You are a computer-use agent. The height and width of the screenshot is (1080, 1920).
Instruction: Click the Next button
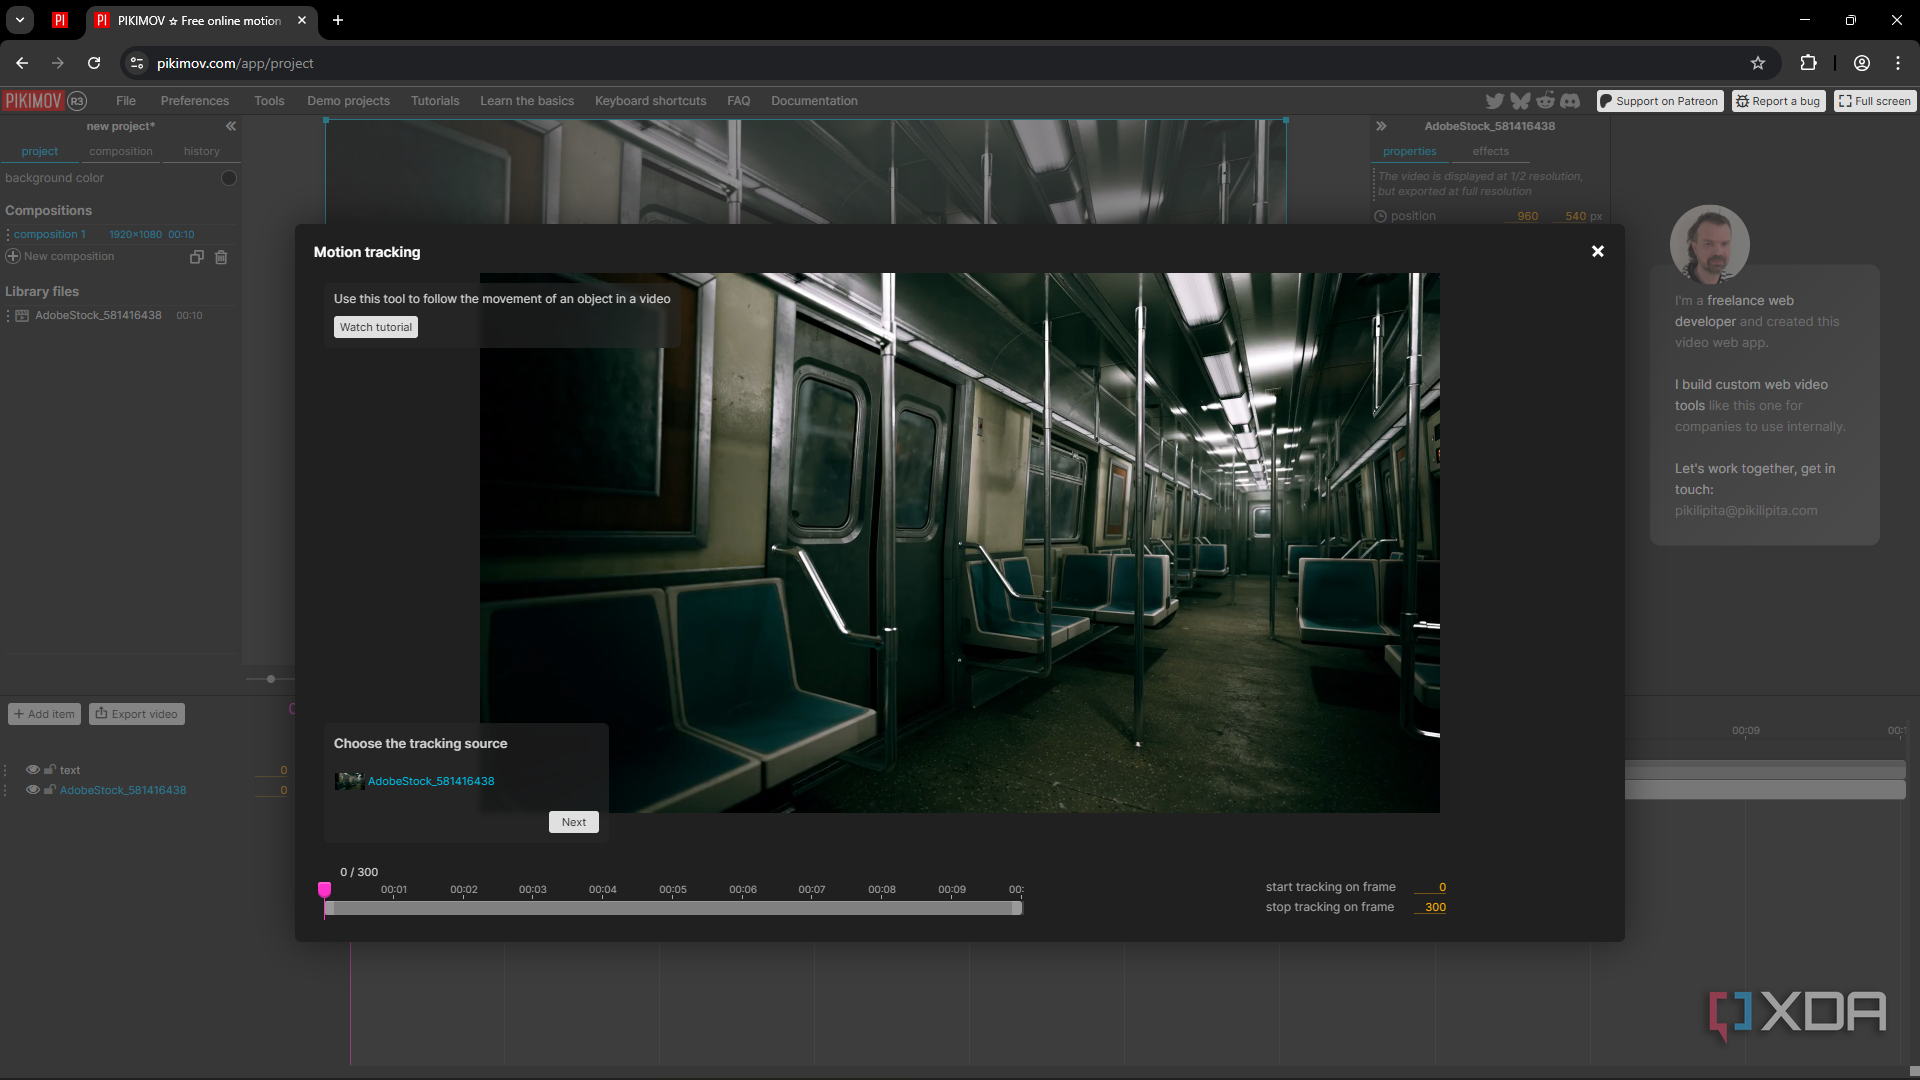click(x=574, y=822)
